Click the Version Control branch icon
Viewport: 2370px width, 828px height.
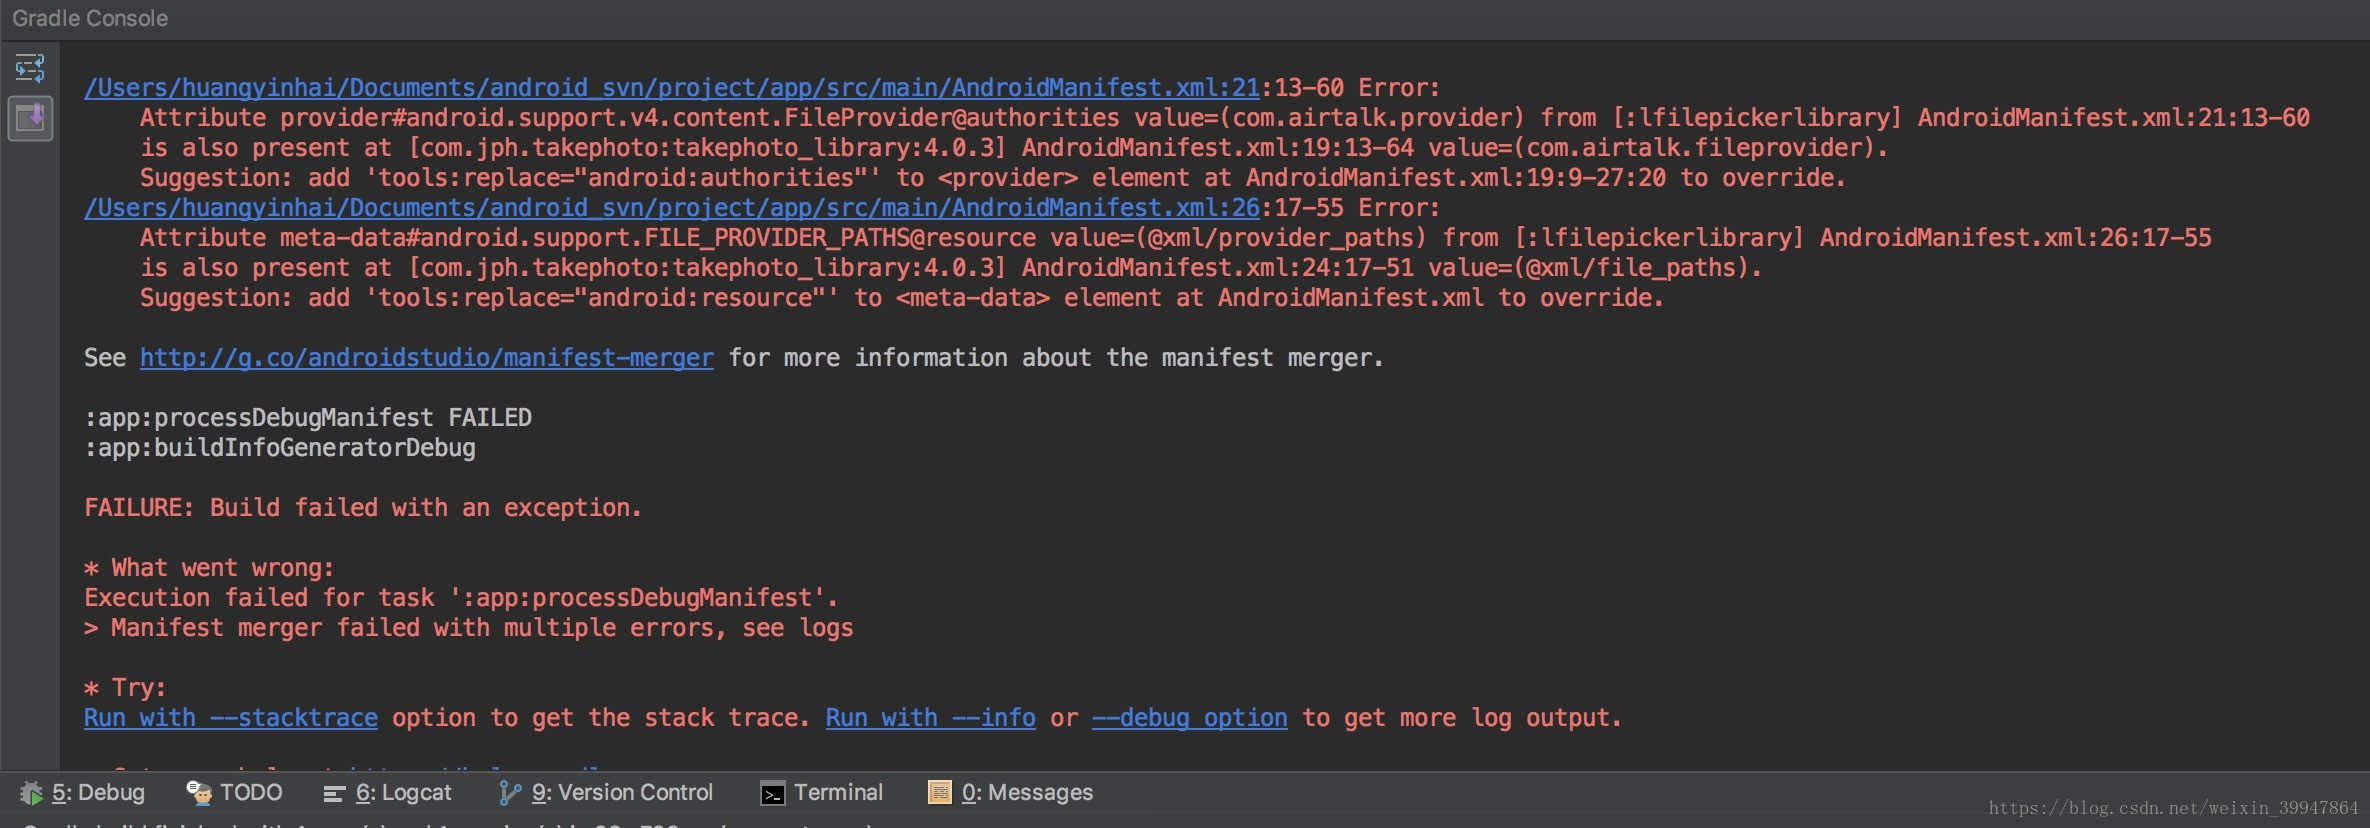click(x=510, y=793)
